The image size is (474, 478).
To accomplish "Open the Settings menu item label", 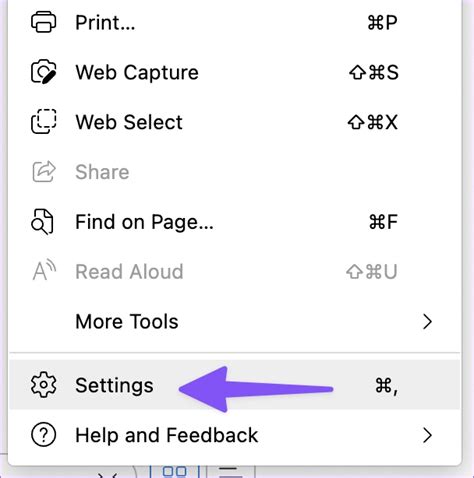I will pos(114,386).
